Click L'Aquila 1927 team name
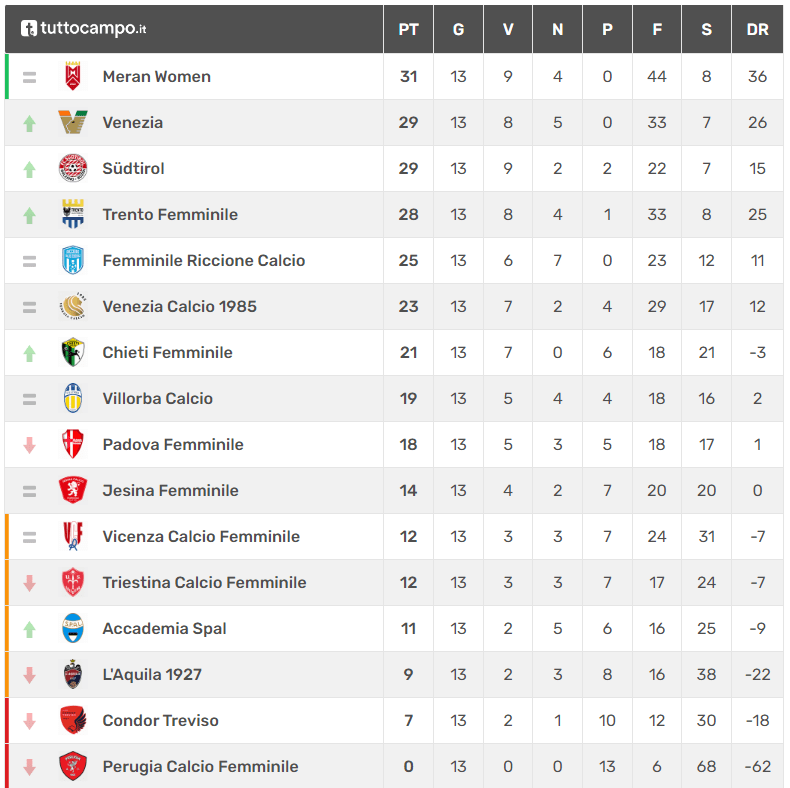Viewport: 790px width, 788px height. click(152, 674)
